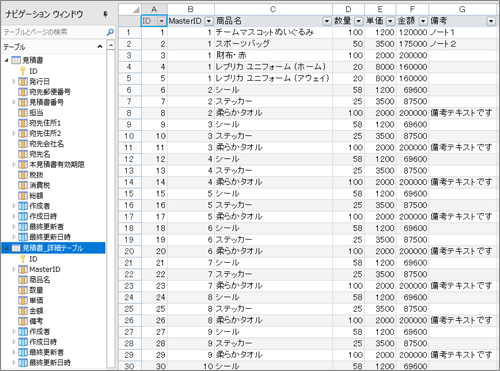
Task: Click the 宛先名 field icon
Action: (x=23, y=154)
